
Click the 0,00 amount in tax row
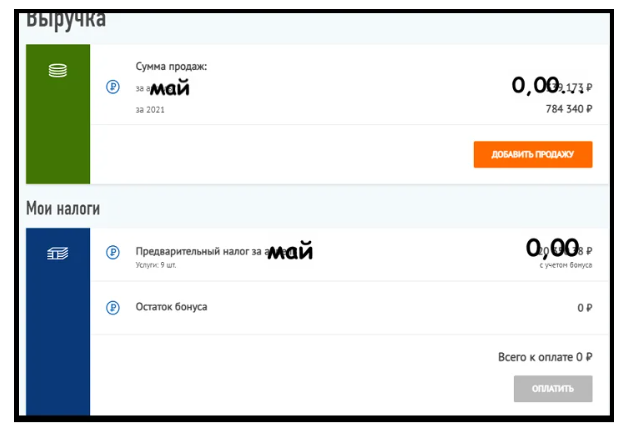(x=552, y=246)
